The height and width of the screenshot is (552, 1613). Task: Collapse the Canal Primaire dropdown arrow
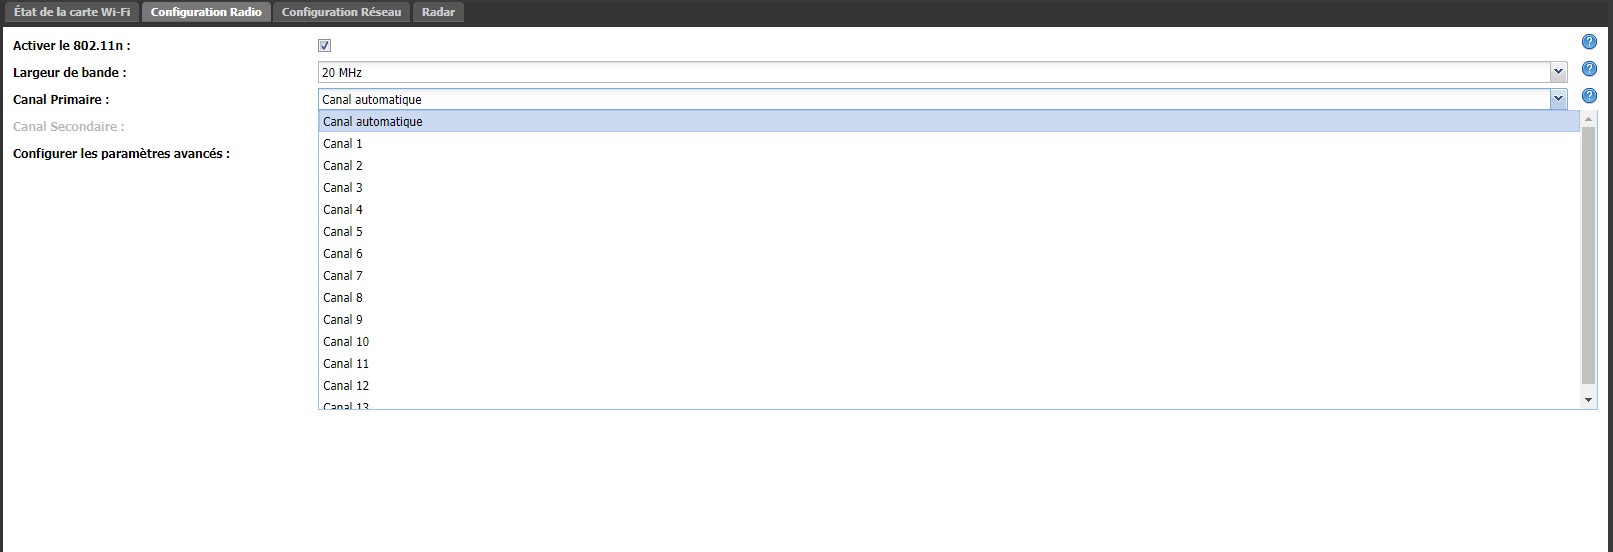[x=1558, y=99]
